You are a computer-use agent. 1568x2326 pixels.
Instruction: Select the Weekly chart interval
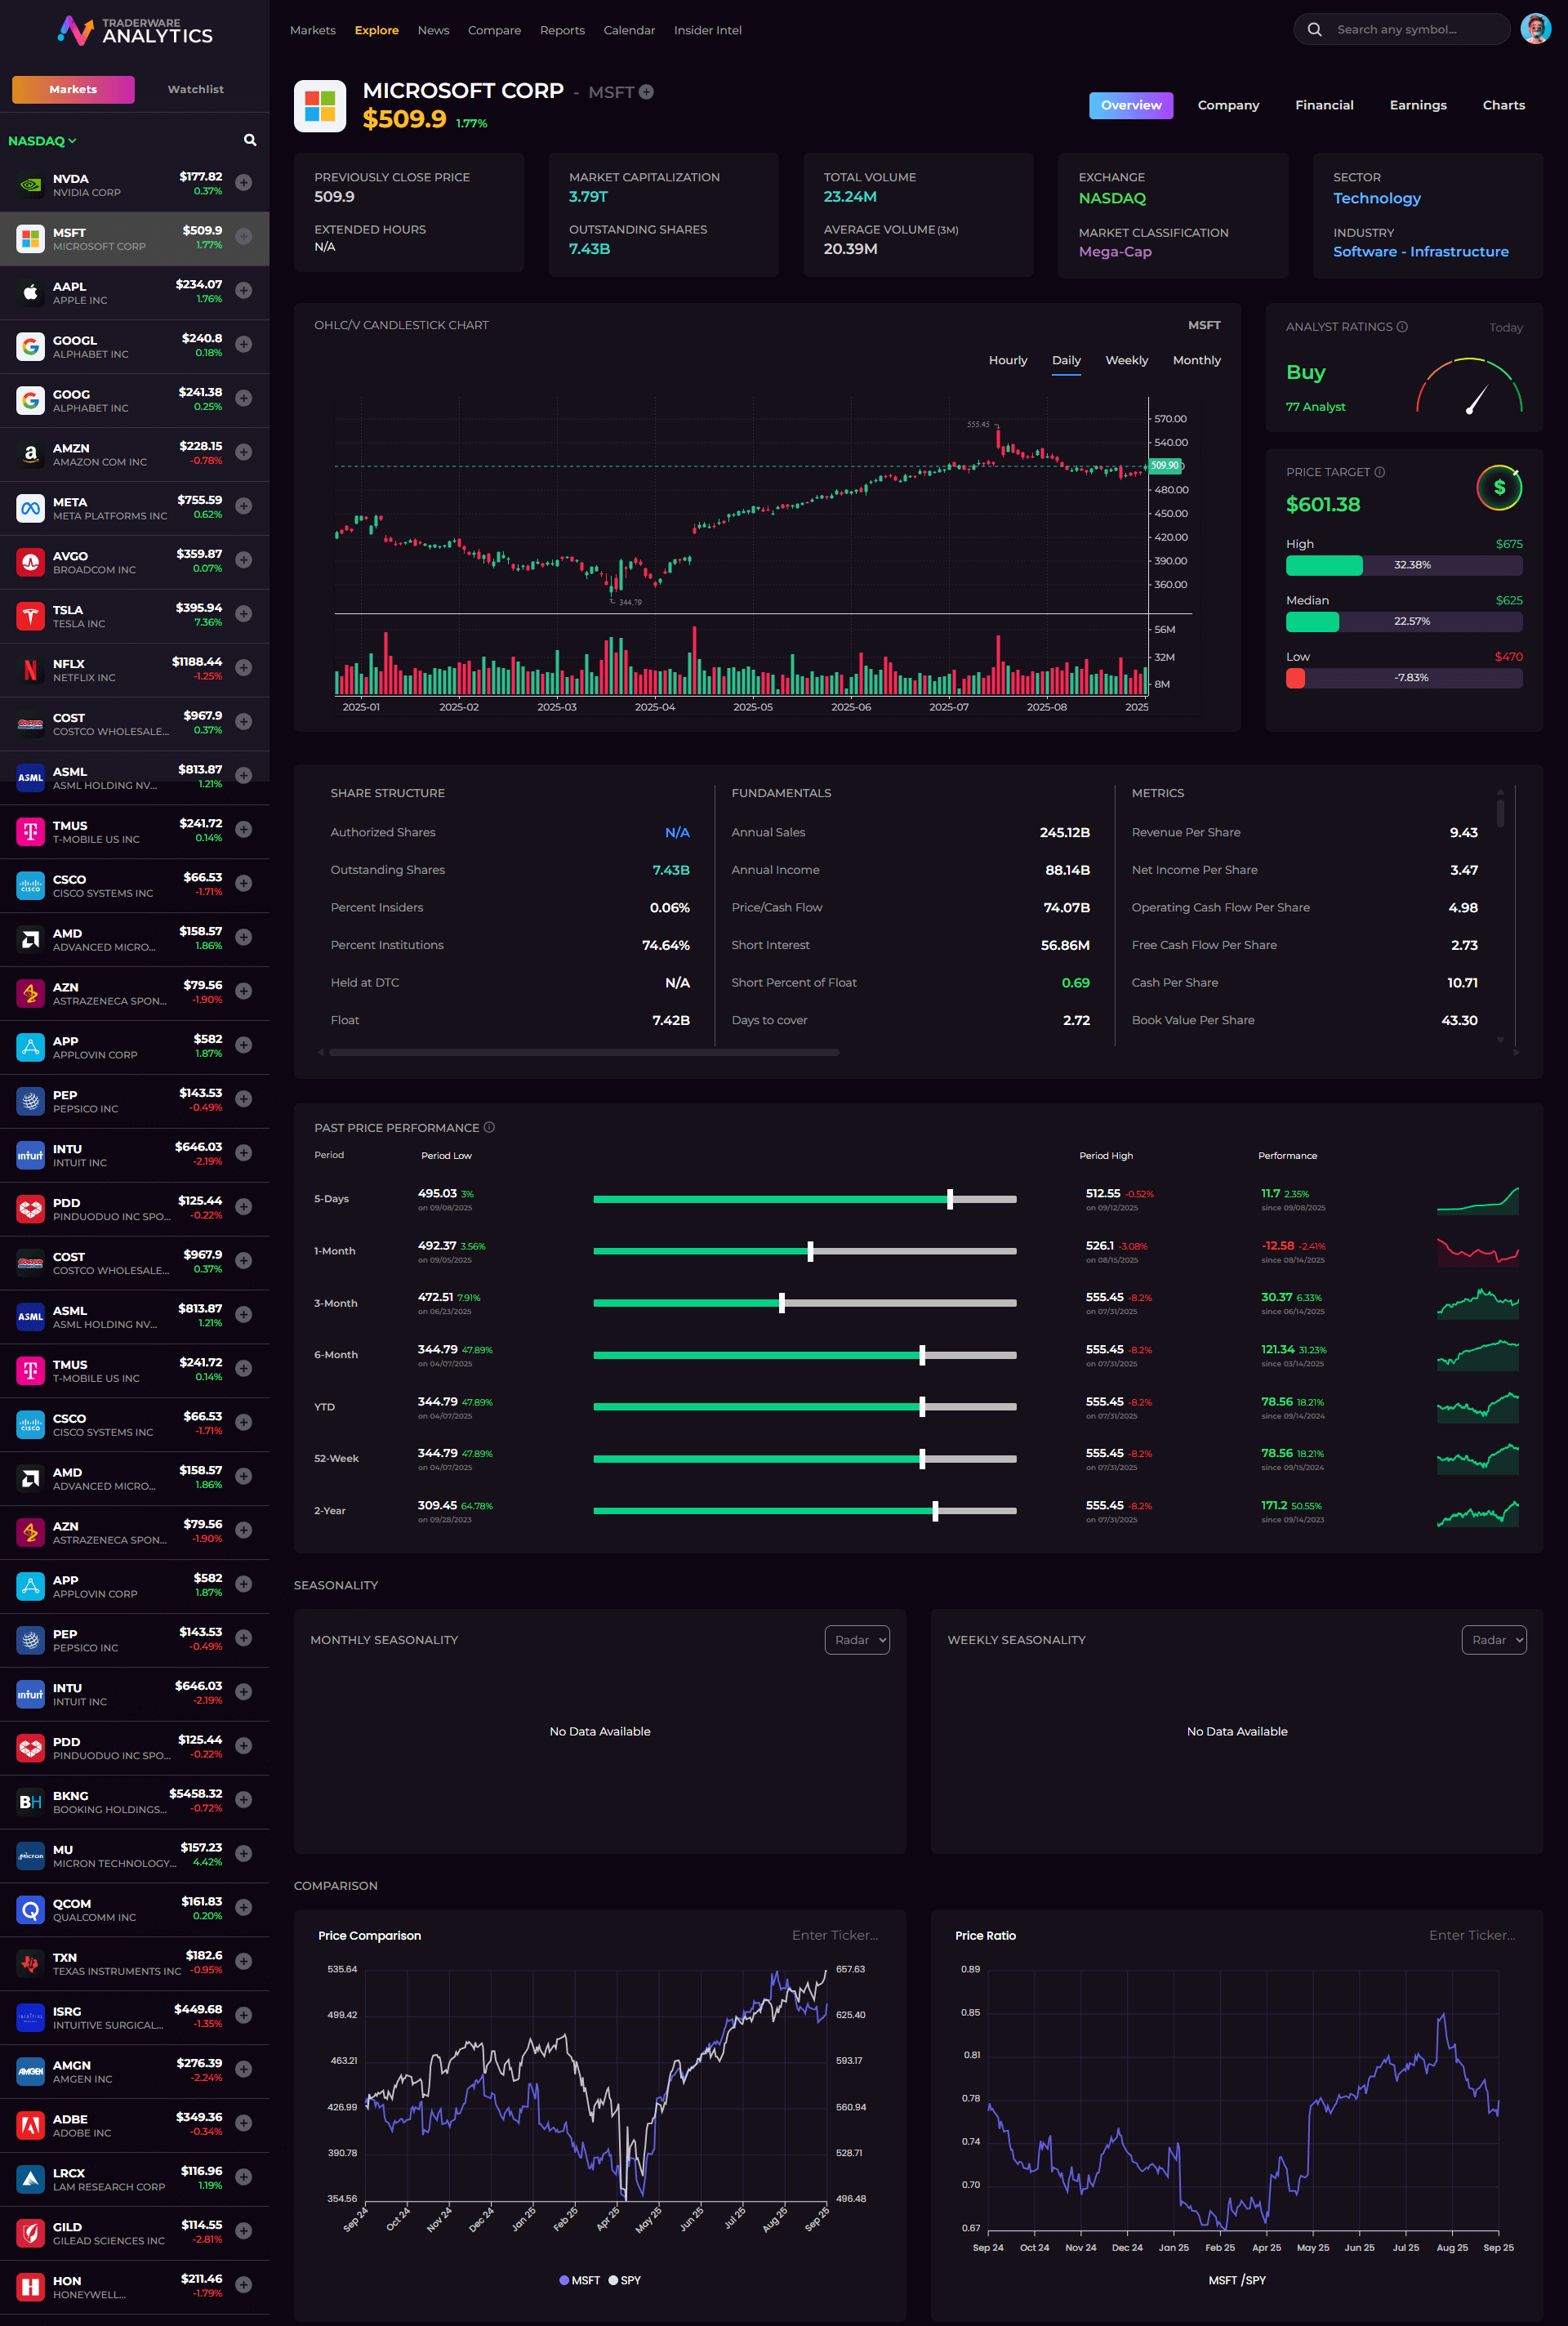pyautogui.click(x=1126, y=360)
